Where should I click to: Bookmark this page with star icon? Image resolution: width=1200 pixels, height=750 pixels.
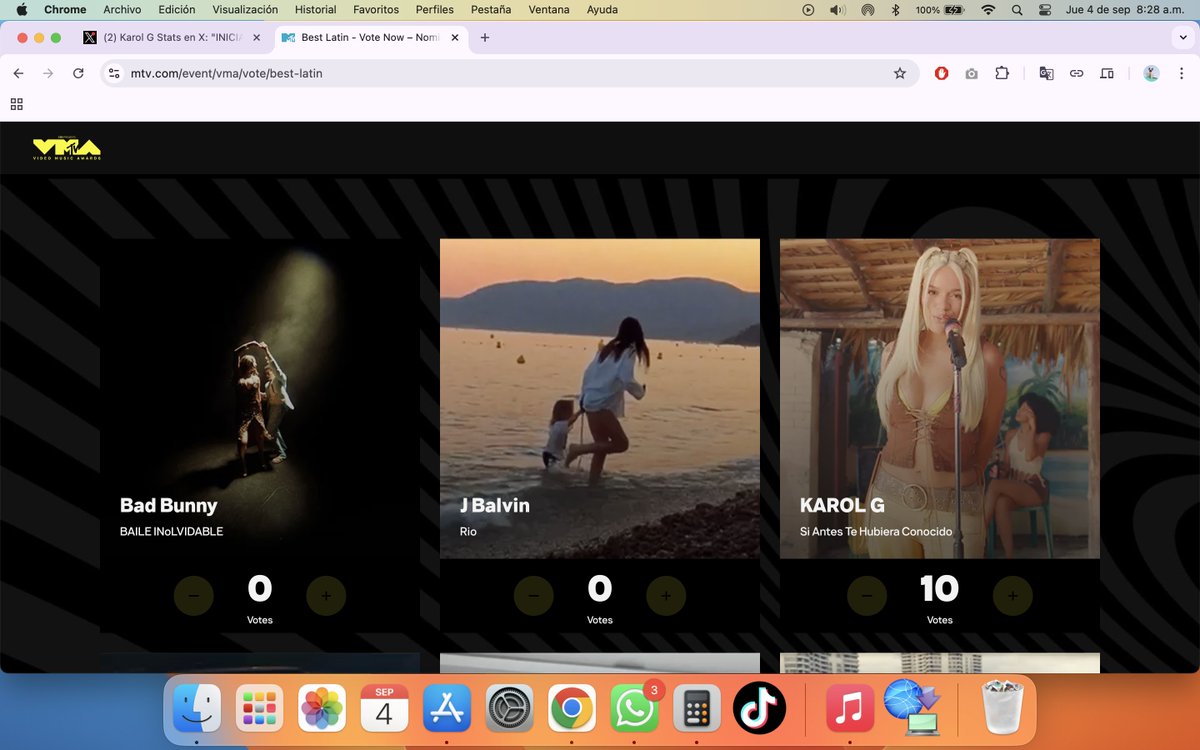click(x=900, y=73)
